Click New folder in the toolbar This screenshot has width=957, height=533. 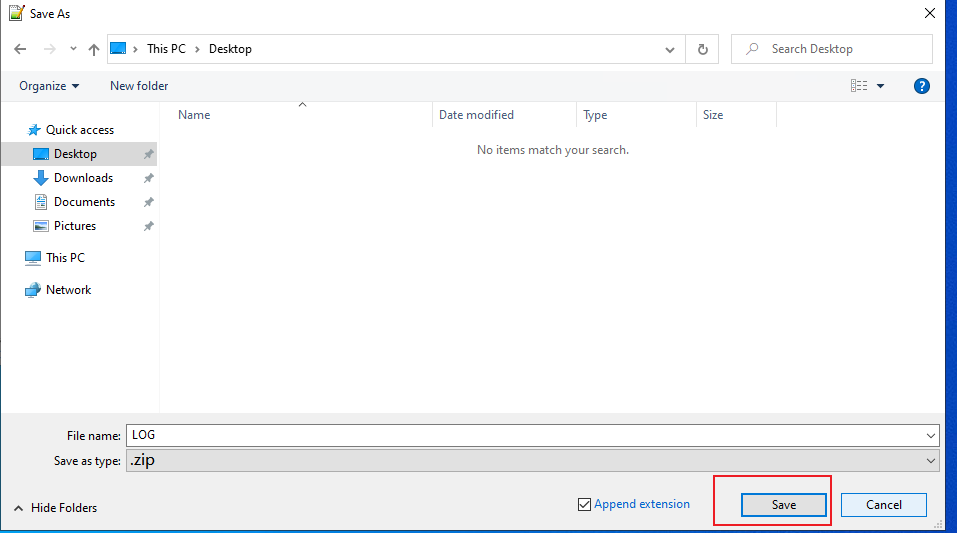point(139,86)
